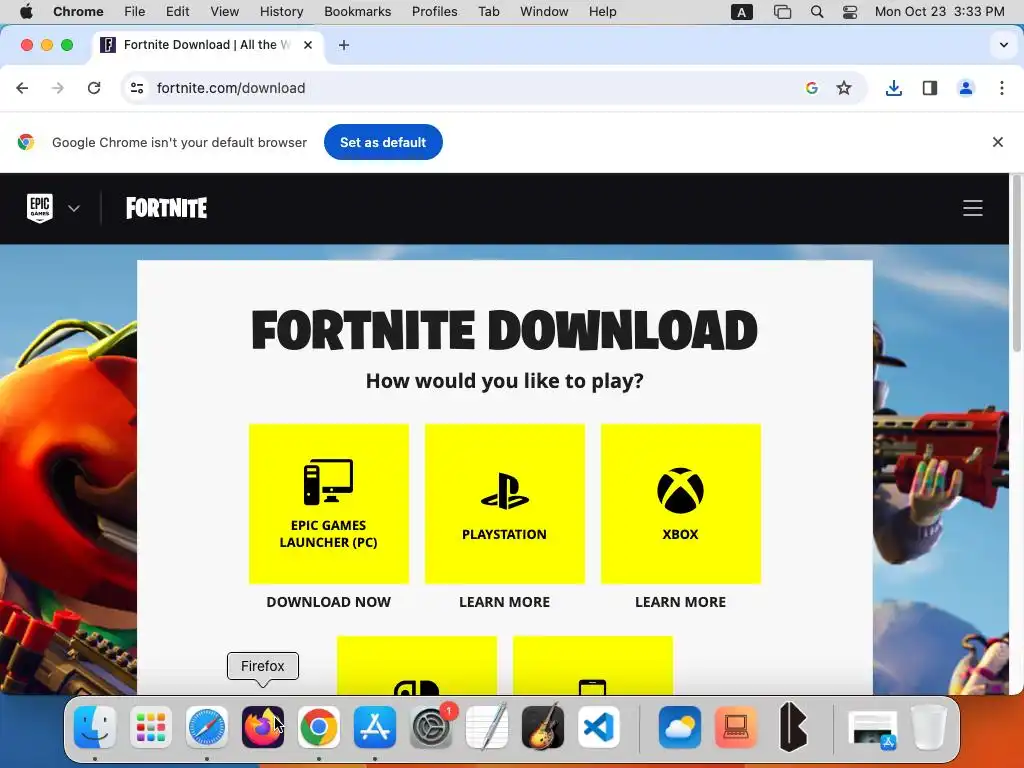Open the Chrome three-dot menu
The image size is (1024, 768).
point(1002,88)
